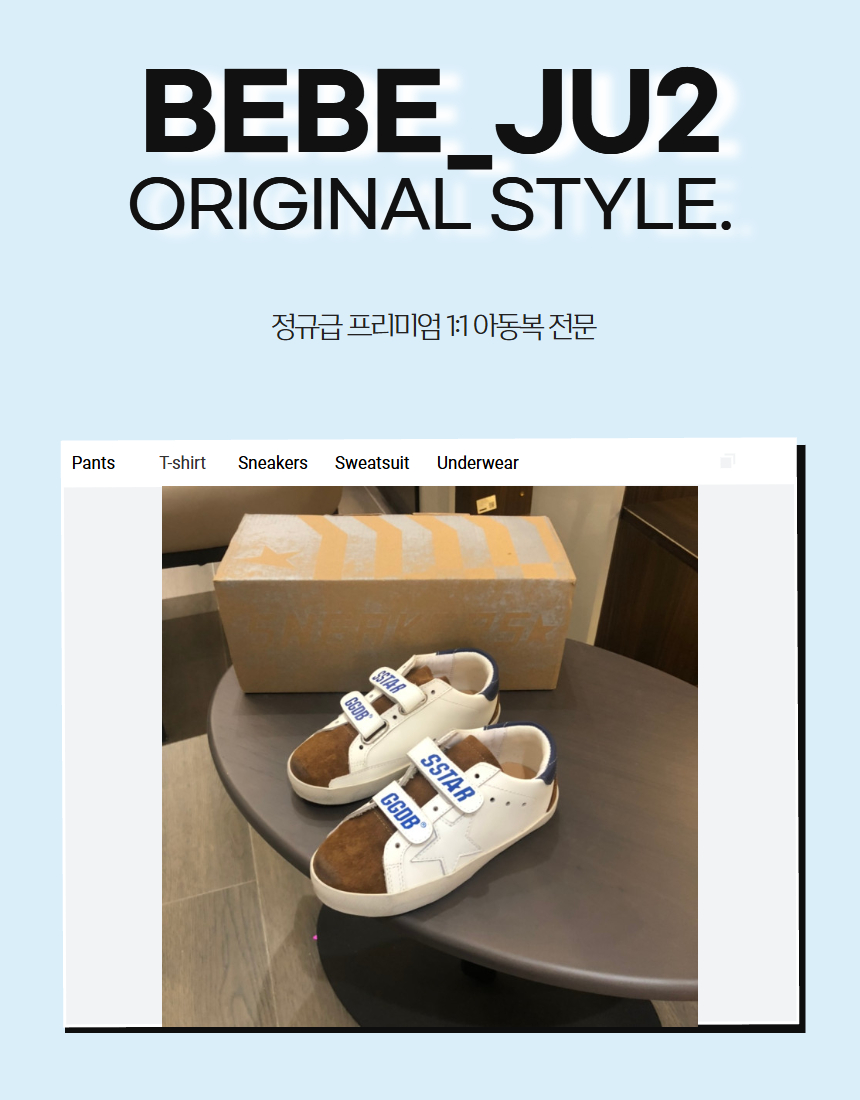Screen dimensions: 860x1100
Task: Click the BEBE_JU2 headline text
Action: click(x=431, y=112)
